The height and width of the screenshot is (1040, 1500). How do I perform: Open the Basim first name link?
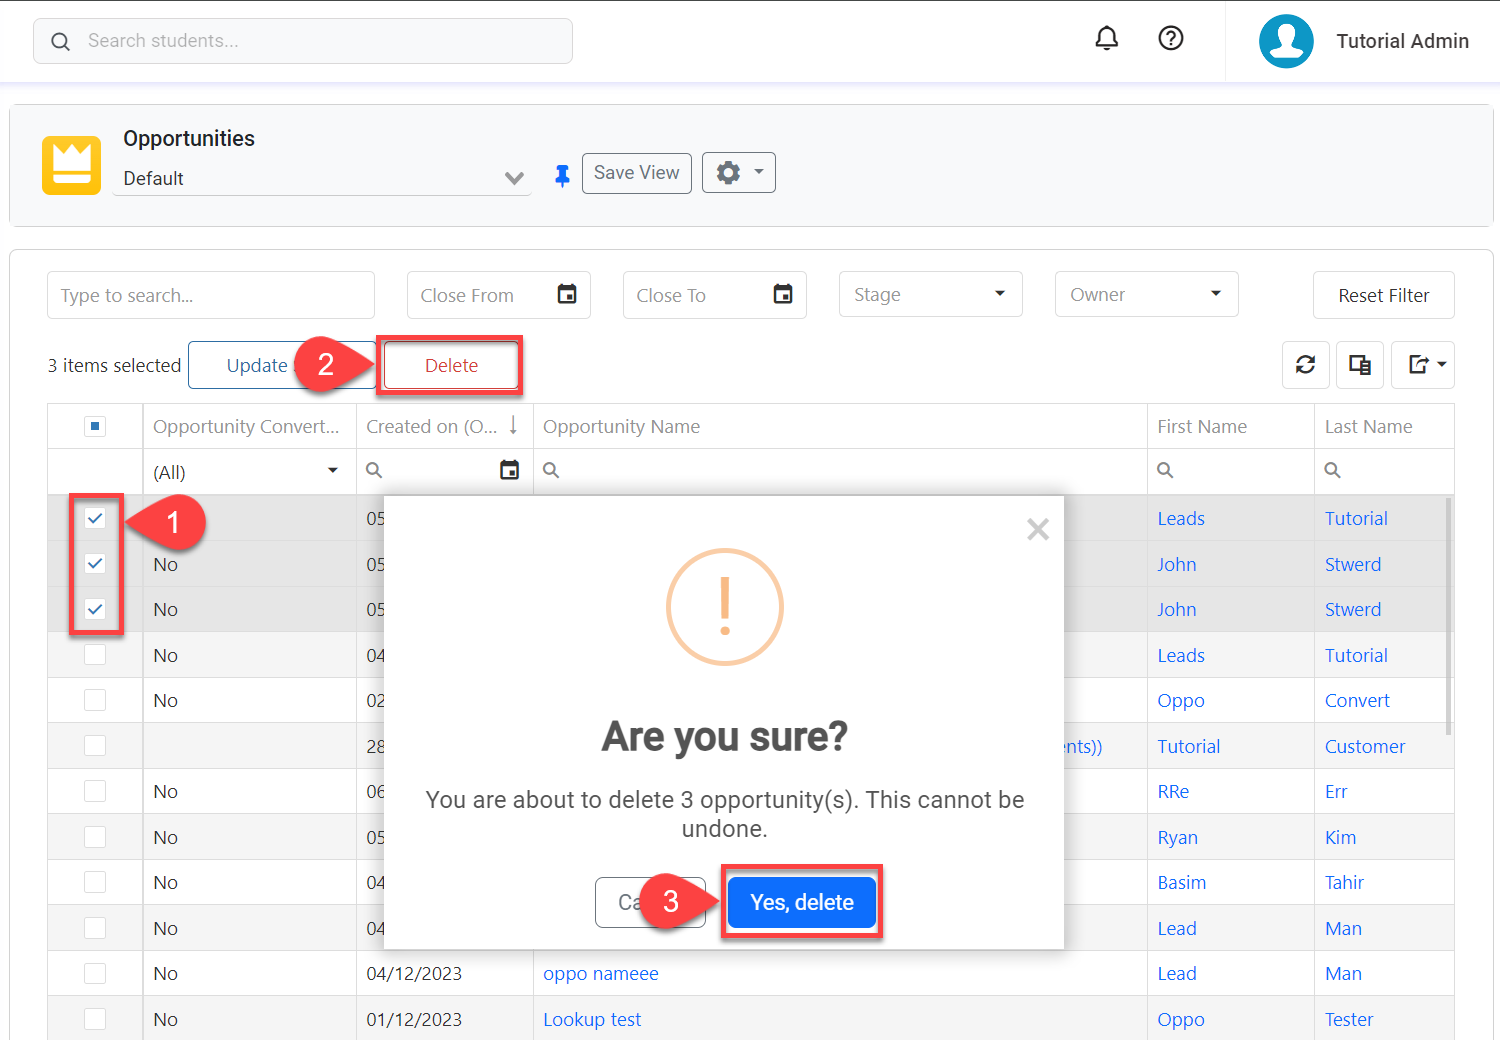pyautogui.click(x=1181, y=882)
